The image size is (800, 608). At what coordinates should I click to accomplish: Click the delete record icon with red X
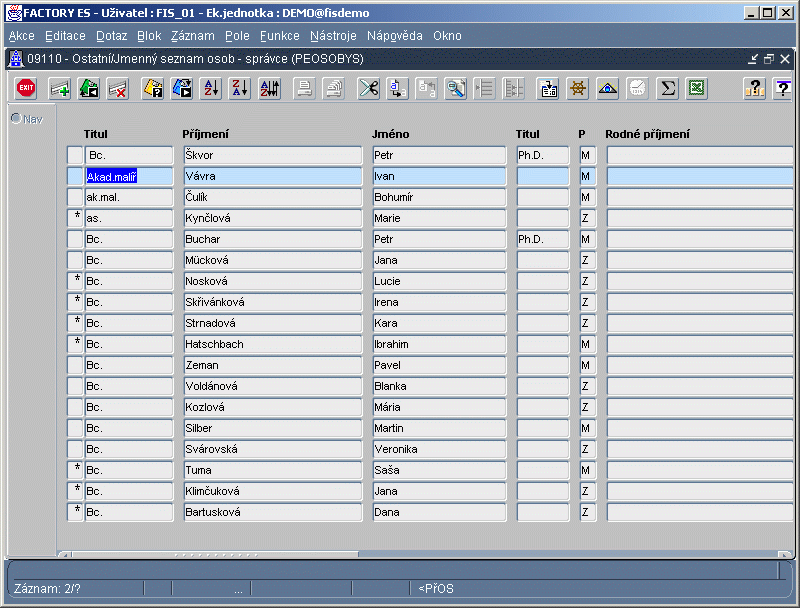(118, 88)
